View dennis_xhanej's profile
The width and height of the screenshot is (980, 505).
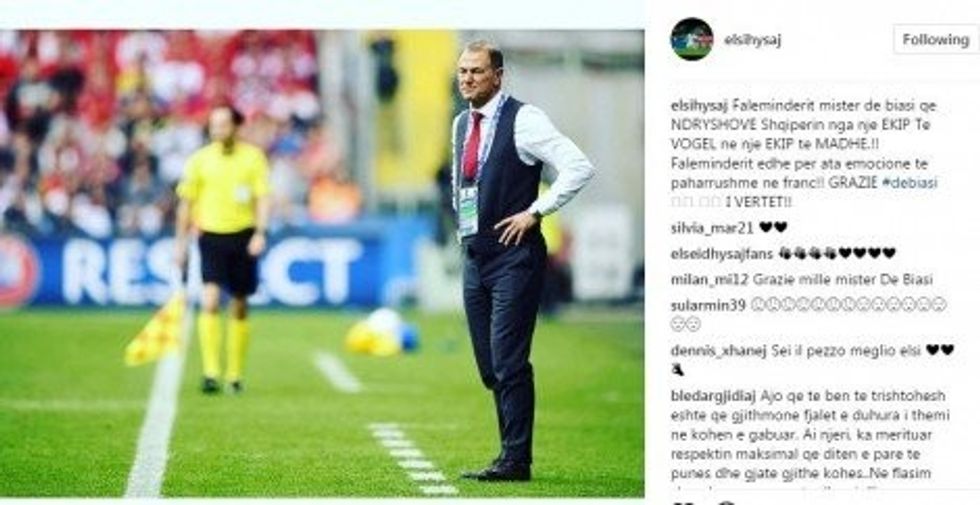718,350
